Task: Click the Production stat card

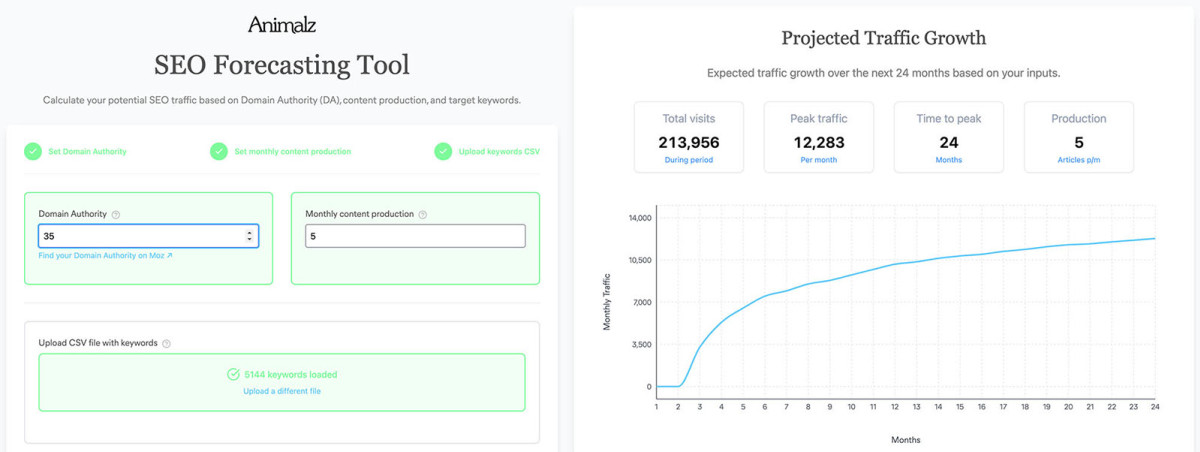Action: coord(1078,136)
